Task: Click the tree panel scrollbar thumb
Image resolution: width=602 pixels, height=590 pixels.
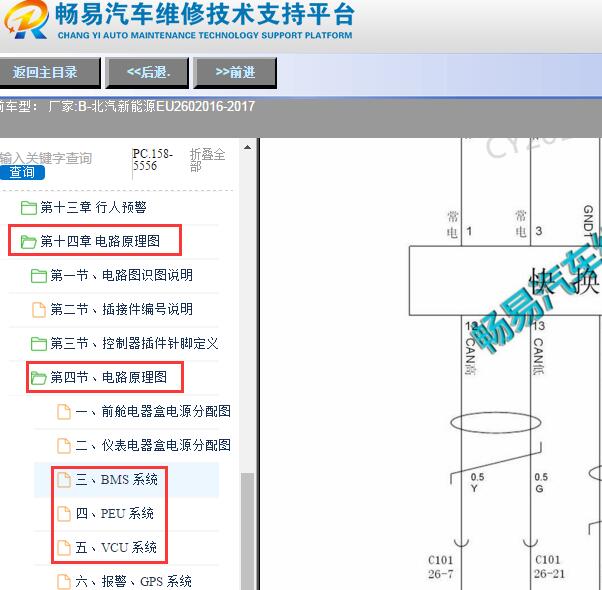Action: 248,531
